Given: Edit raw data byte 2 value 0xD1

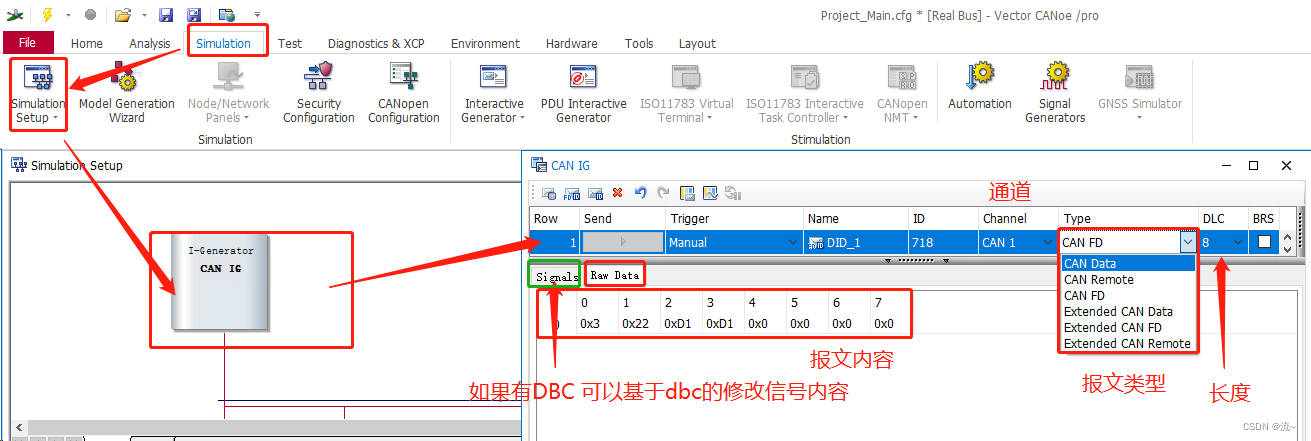Looking at the screenshot, I should (678, 323).
